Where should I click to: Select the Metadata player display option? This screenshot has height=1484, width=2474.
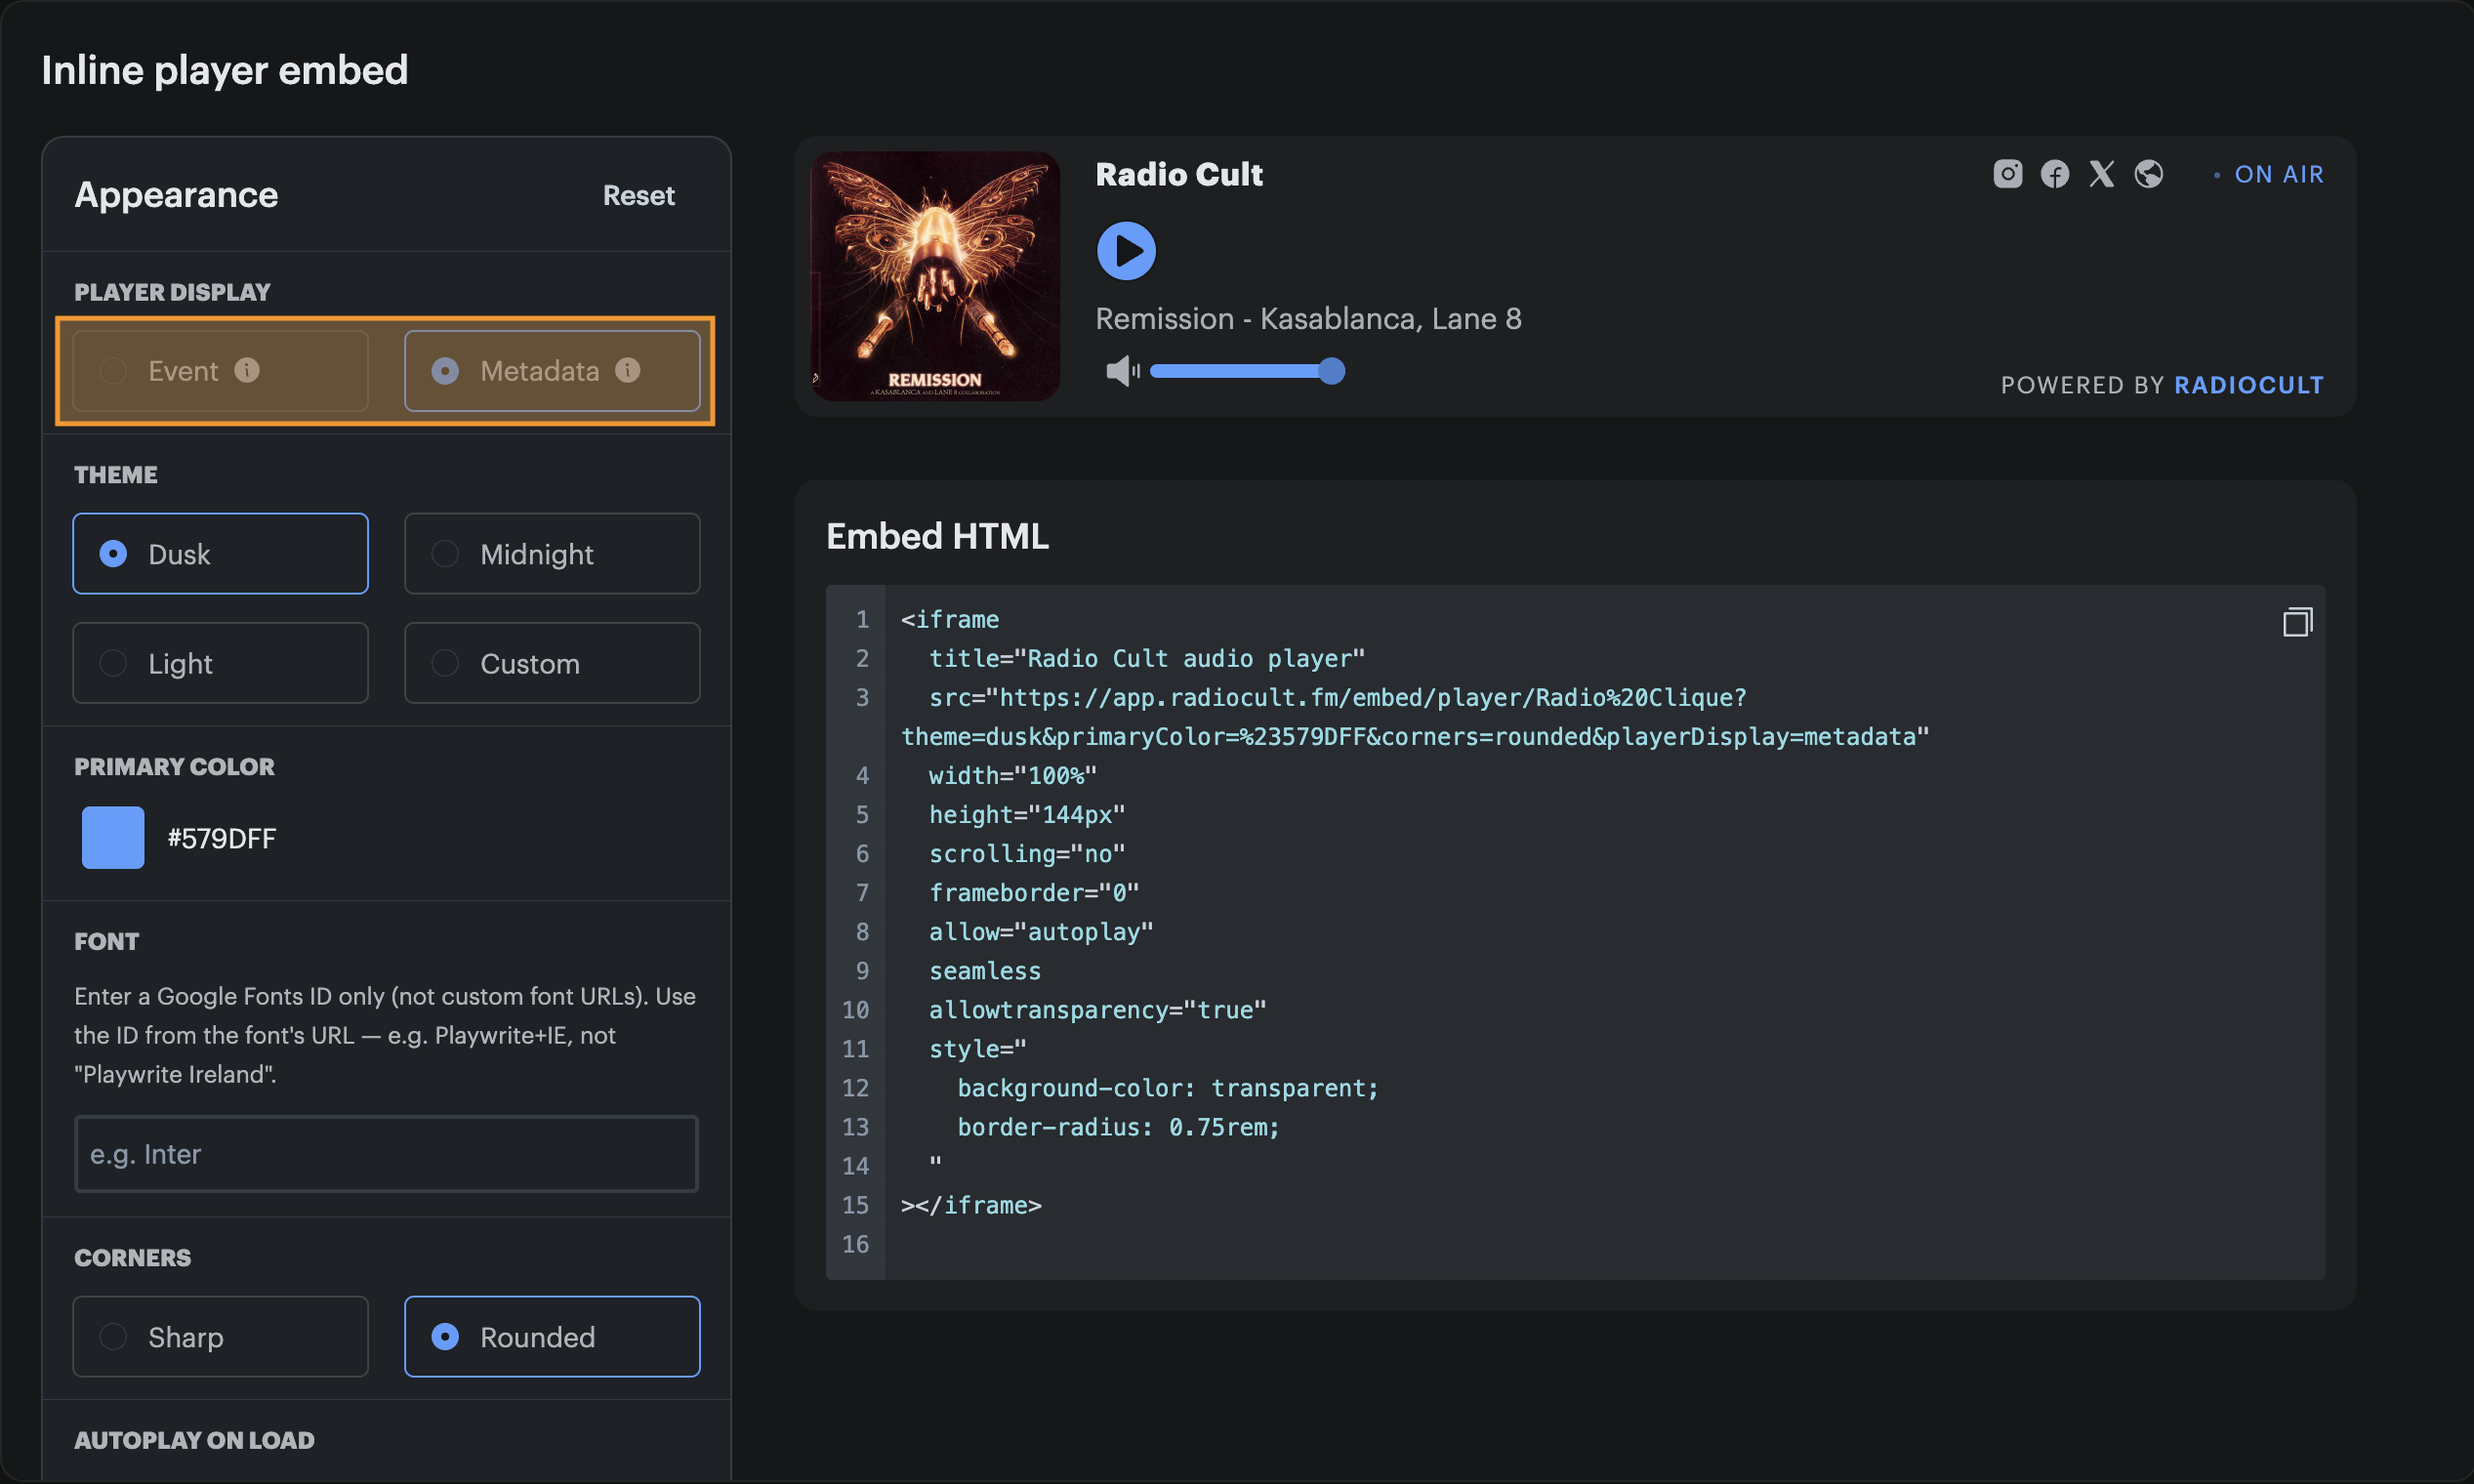(552, 371)
